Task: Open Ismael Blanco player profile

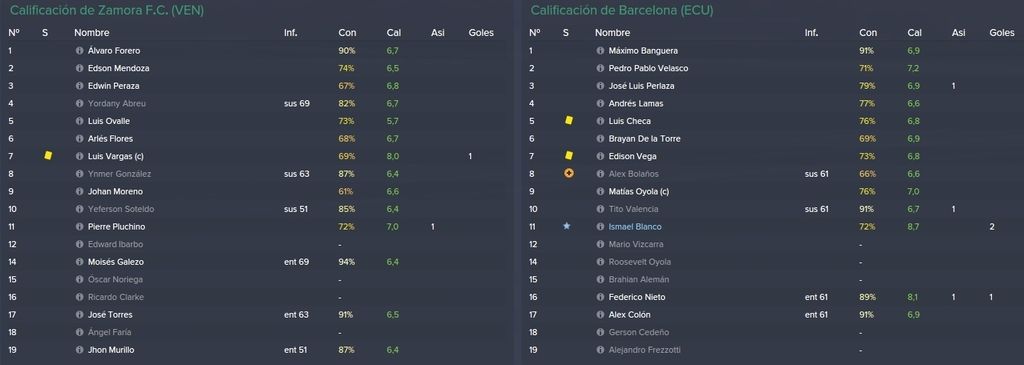Action: pos(635,227)
